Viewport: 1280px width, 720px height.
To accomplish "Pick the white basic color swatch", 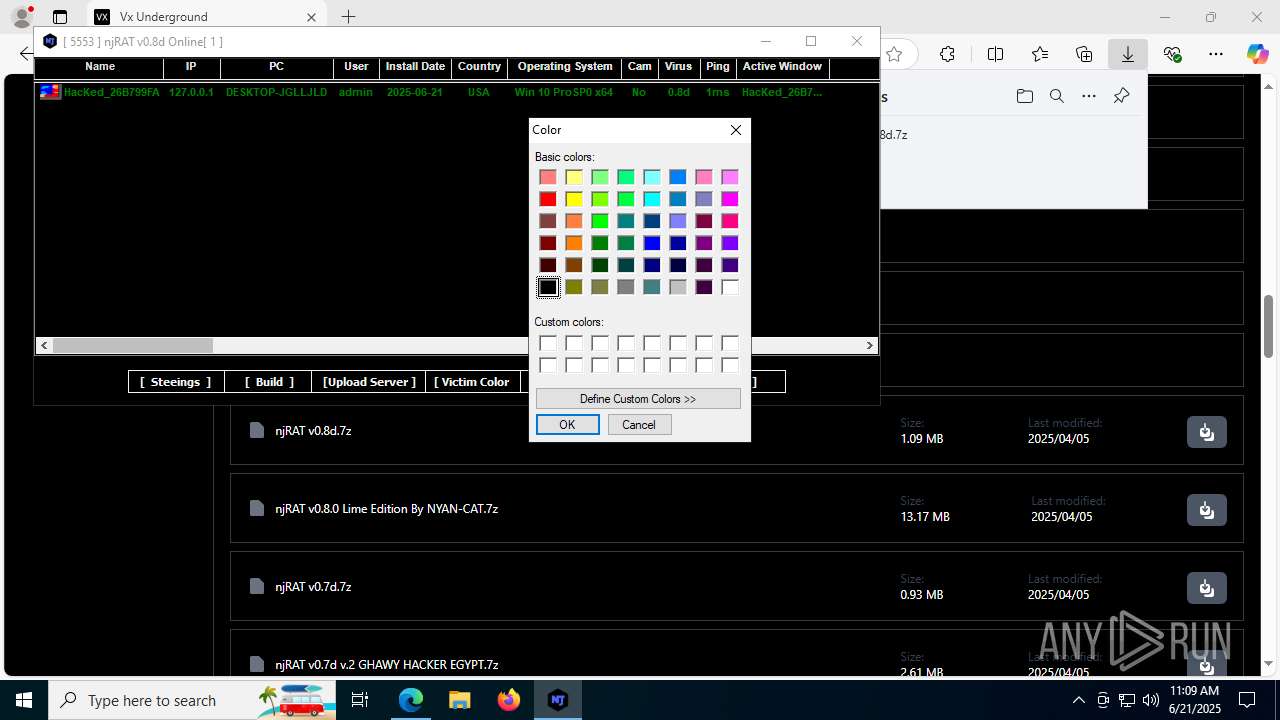I will pos(730,287).
